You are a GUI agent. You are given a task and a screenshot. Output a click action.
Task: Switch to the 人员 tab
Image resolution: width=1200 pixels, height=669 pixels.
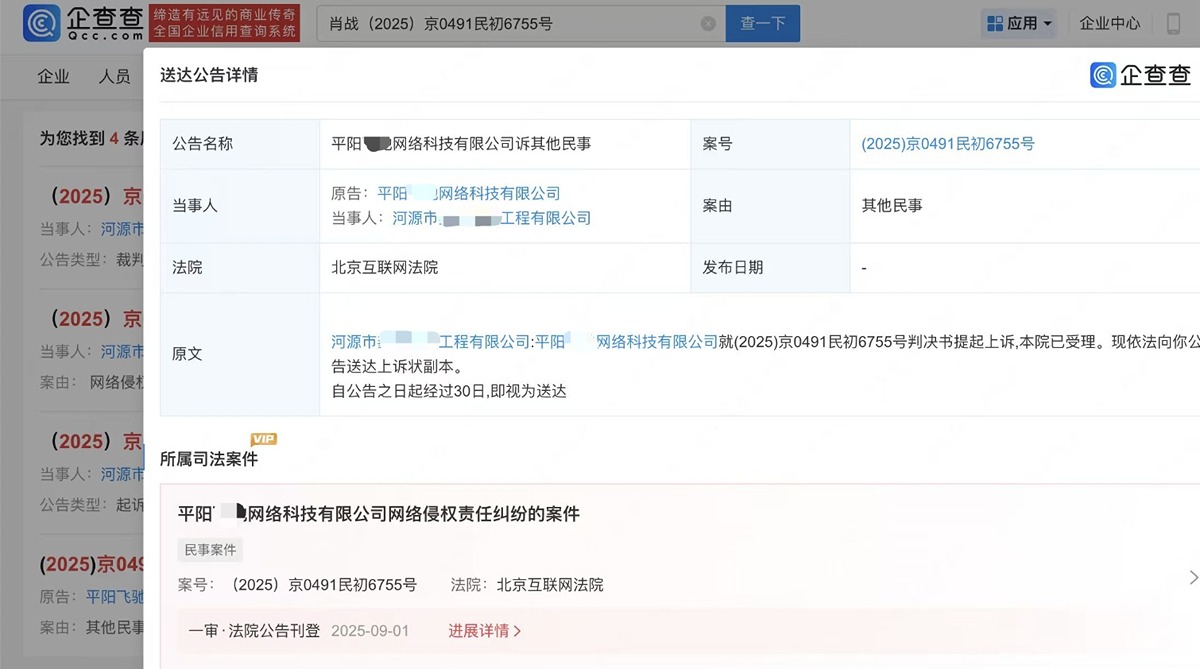tap(114, 76)
